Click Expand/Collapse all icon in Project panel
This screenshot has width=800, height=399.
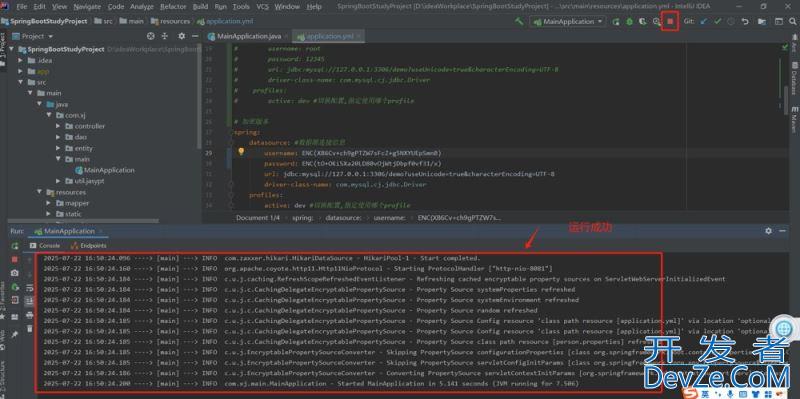(x=164, y=36)
